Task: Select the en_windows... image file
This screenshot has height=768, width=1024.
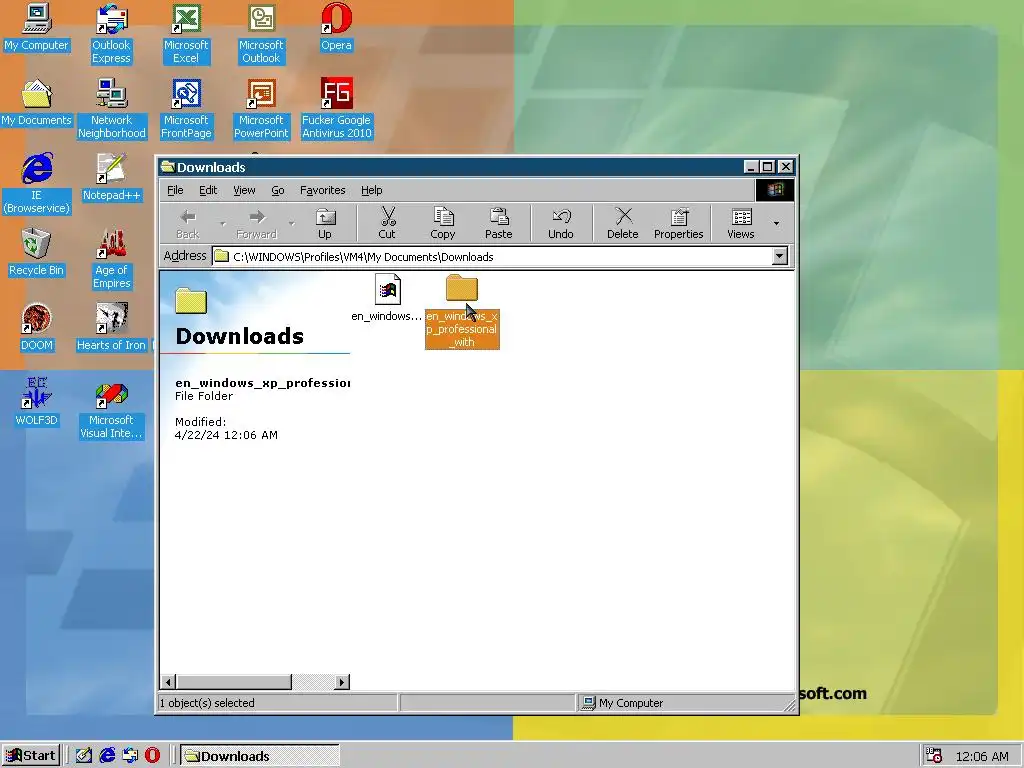Action: click(387, 298)
